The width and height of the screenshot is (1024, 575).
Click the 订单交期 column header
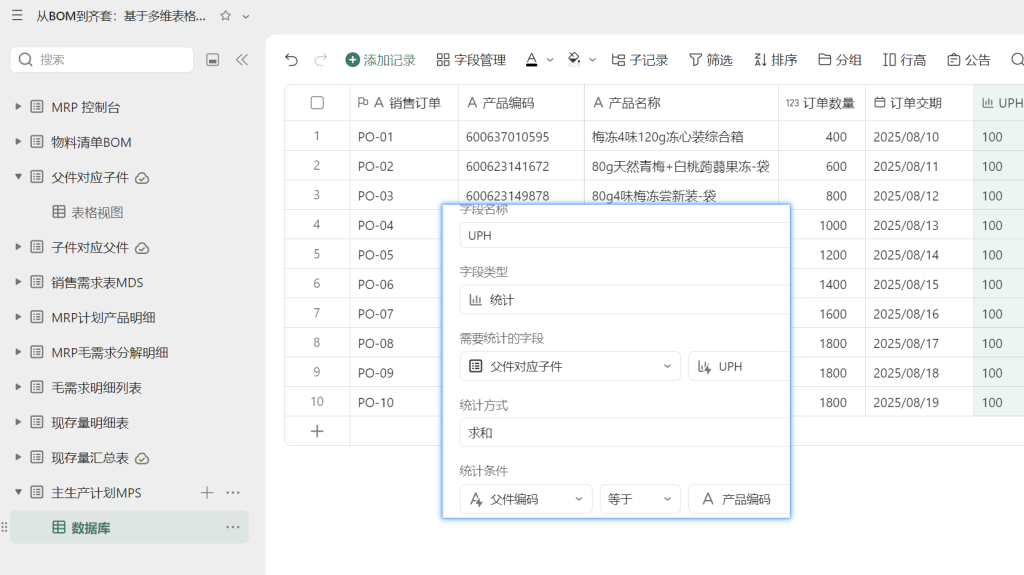(920, 103)
